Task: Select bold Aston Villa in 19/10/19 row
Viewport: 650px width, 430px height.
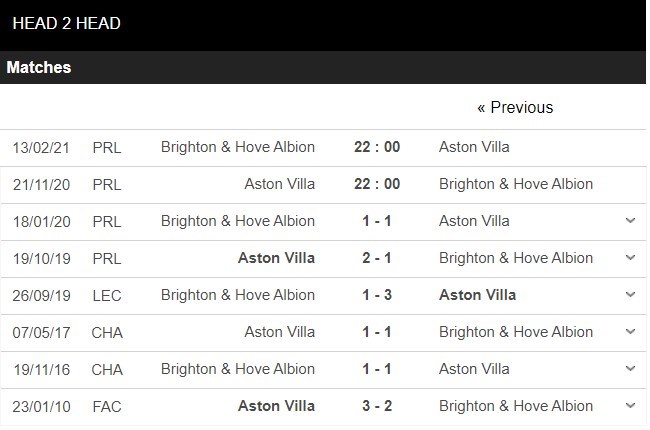Action: click(276, 258)
